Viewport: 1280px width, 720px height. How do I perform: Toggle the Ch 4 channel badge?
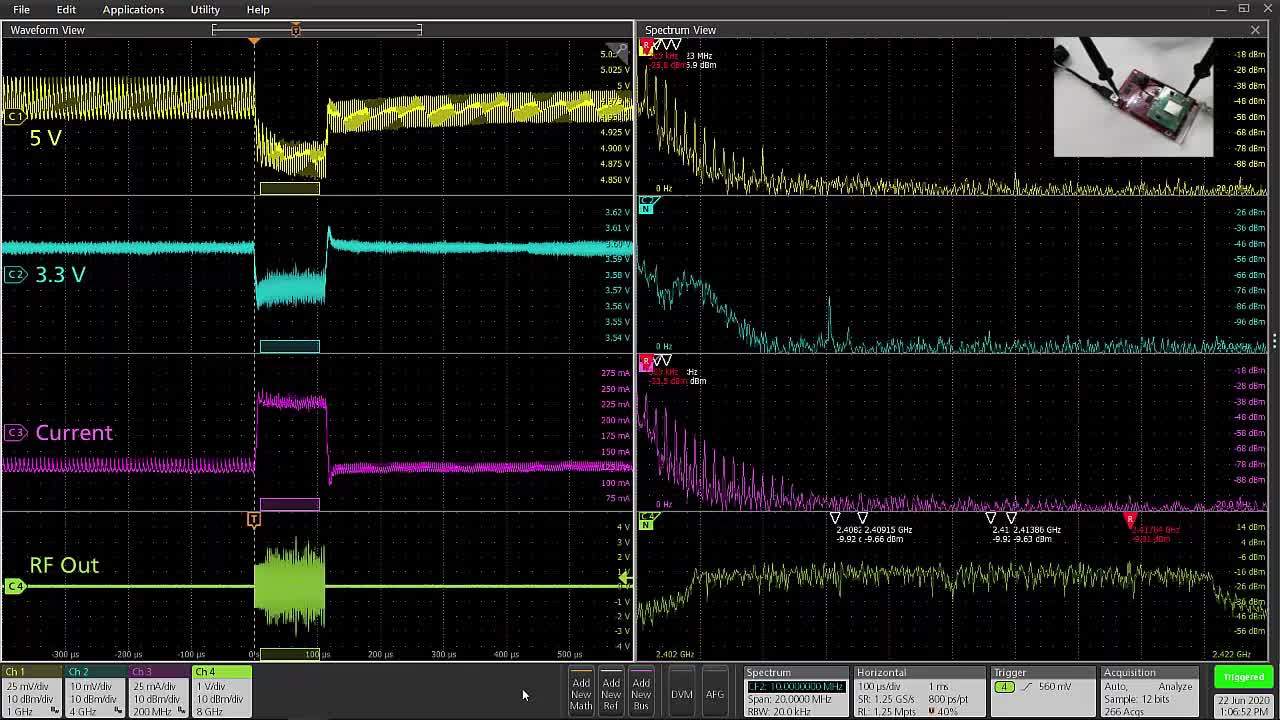(220, 692)
